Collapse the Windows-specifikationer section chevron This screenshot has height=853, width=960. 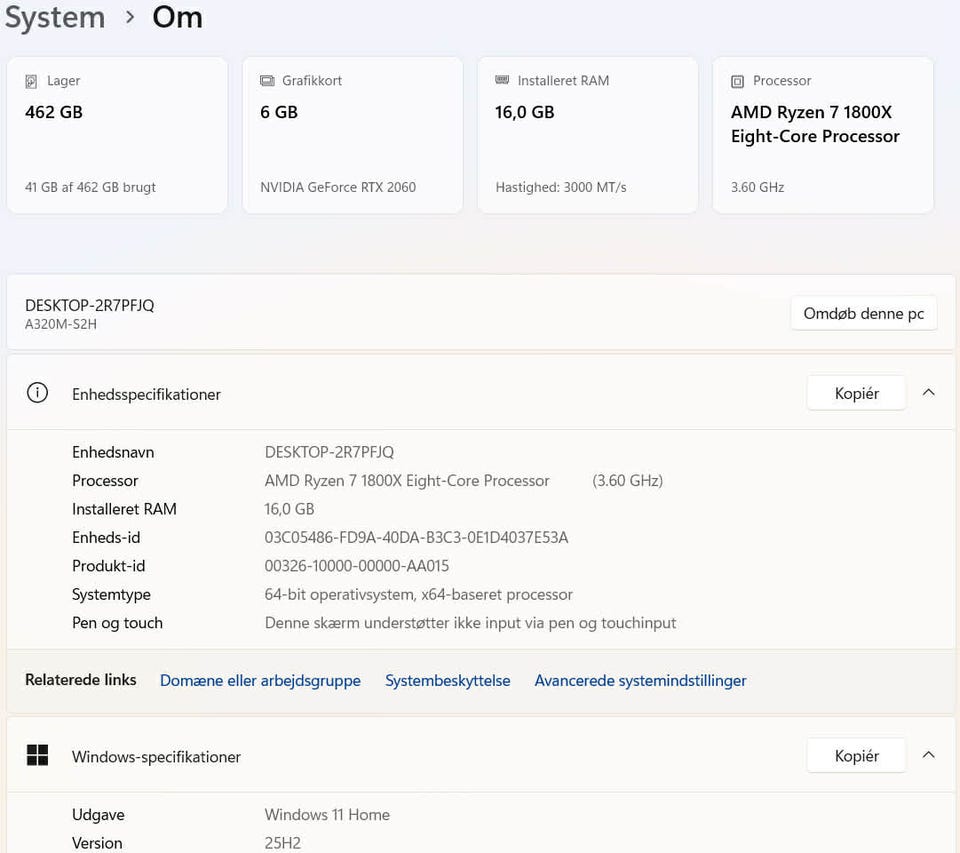pos(928,755)
